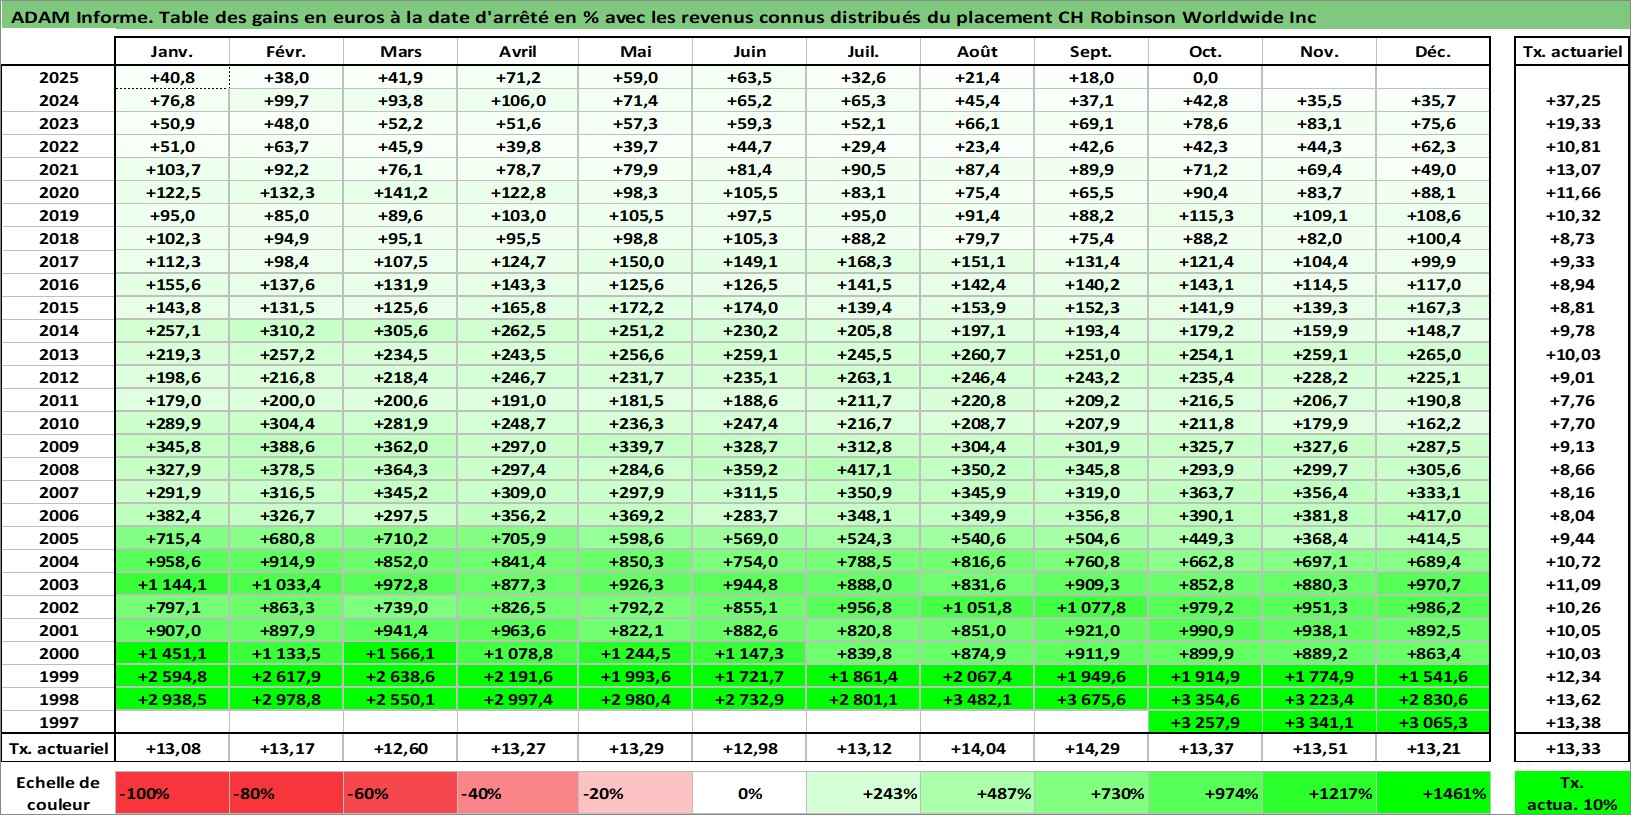Select the November 1997 cell '+3 341,1'
This screenshot has height=815, width=1631.
click(1319, 722)
